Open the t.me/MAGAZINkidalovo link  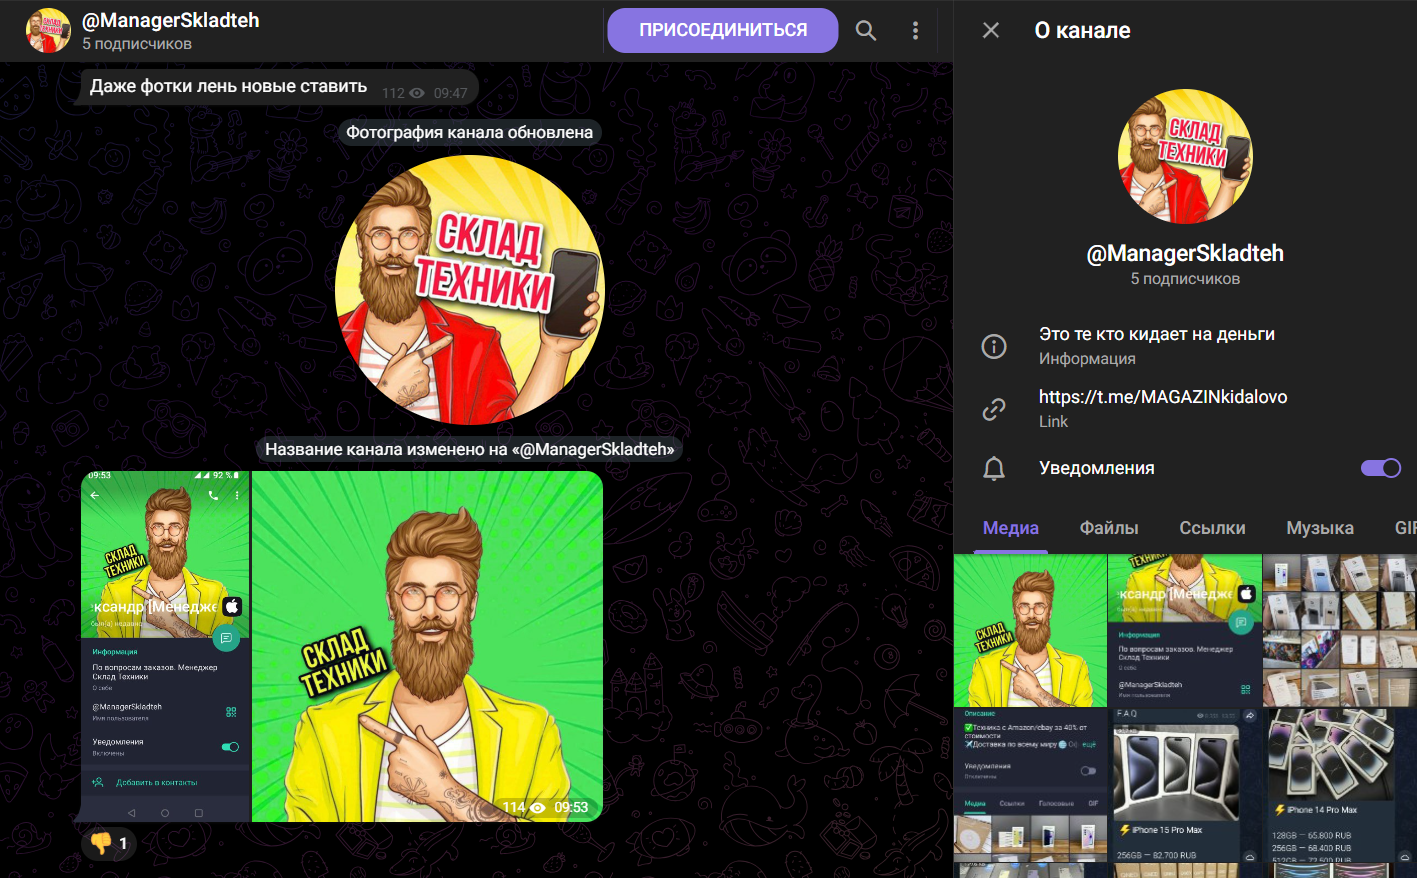pyautogui.click(x=1162, y=397)
